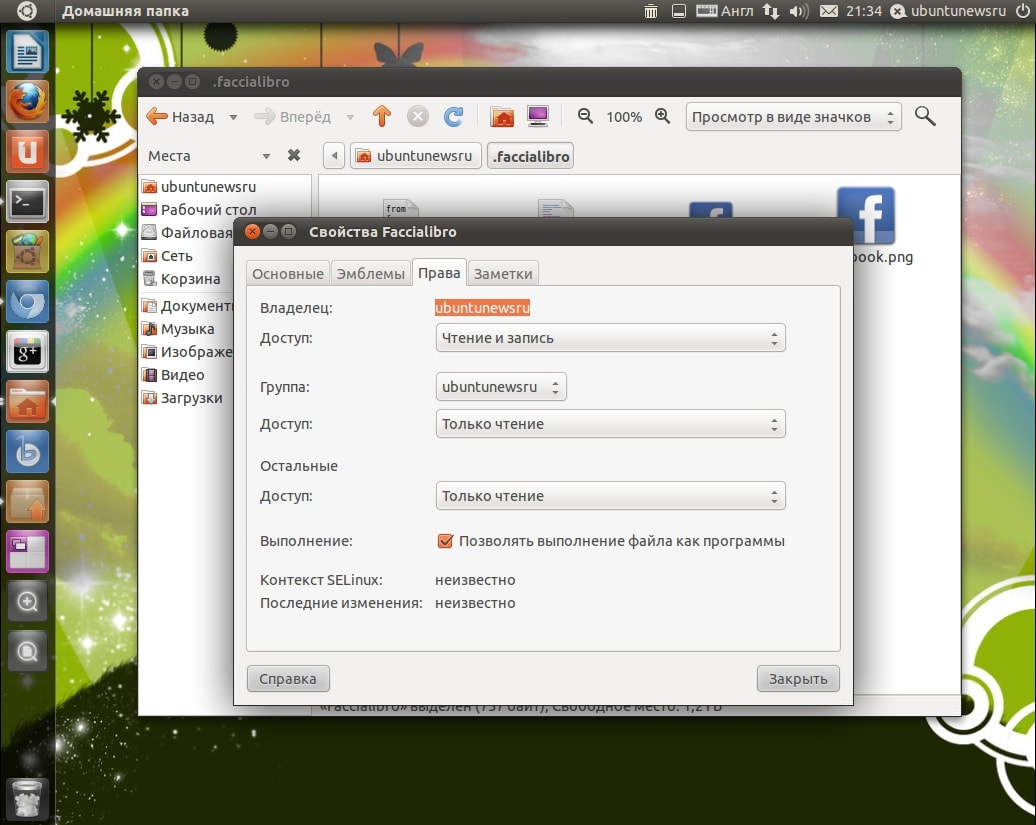Click highlighted owner name ubuntunewsru

(482, 308)
